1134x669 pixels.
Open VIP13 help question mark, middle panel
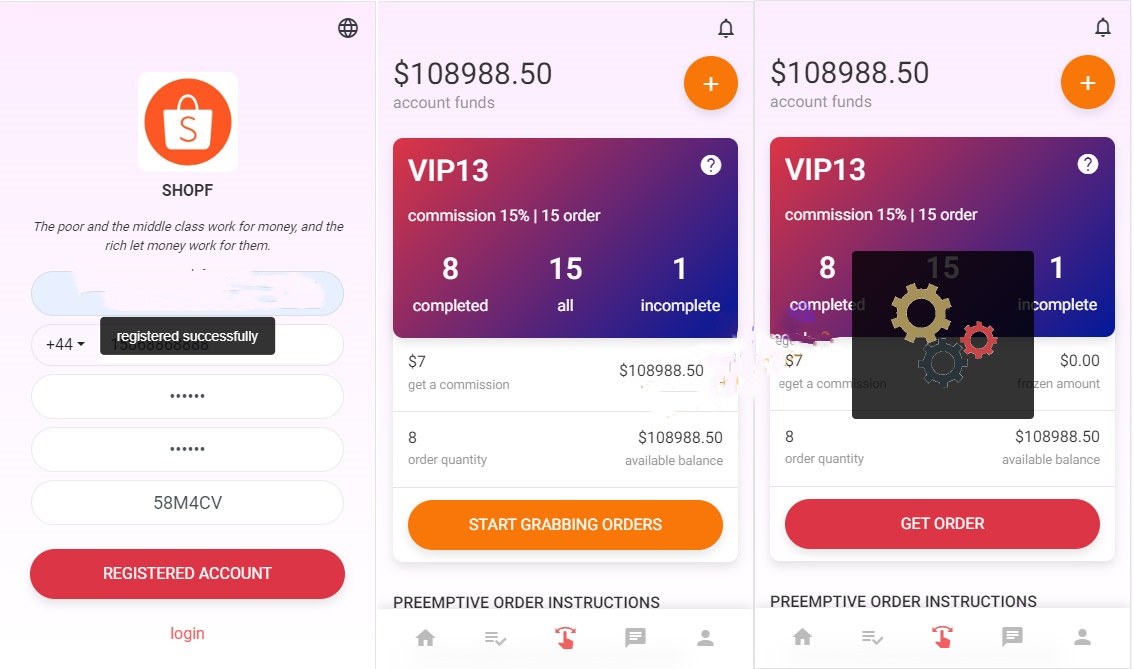coord(711,165)
